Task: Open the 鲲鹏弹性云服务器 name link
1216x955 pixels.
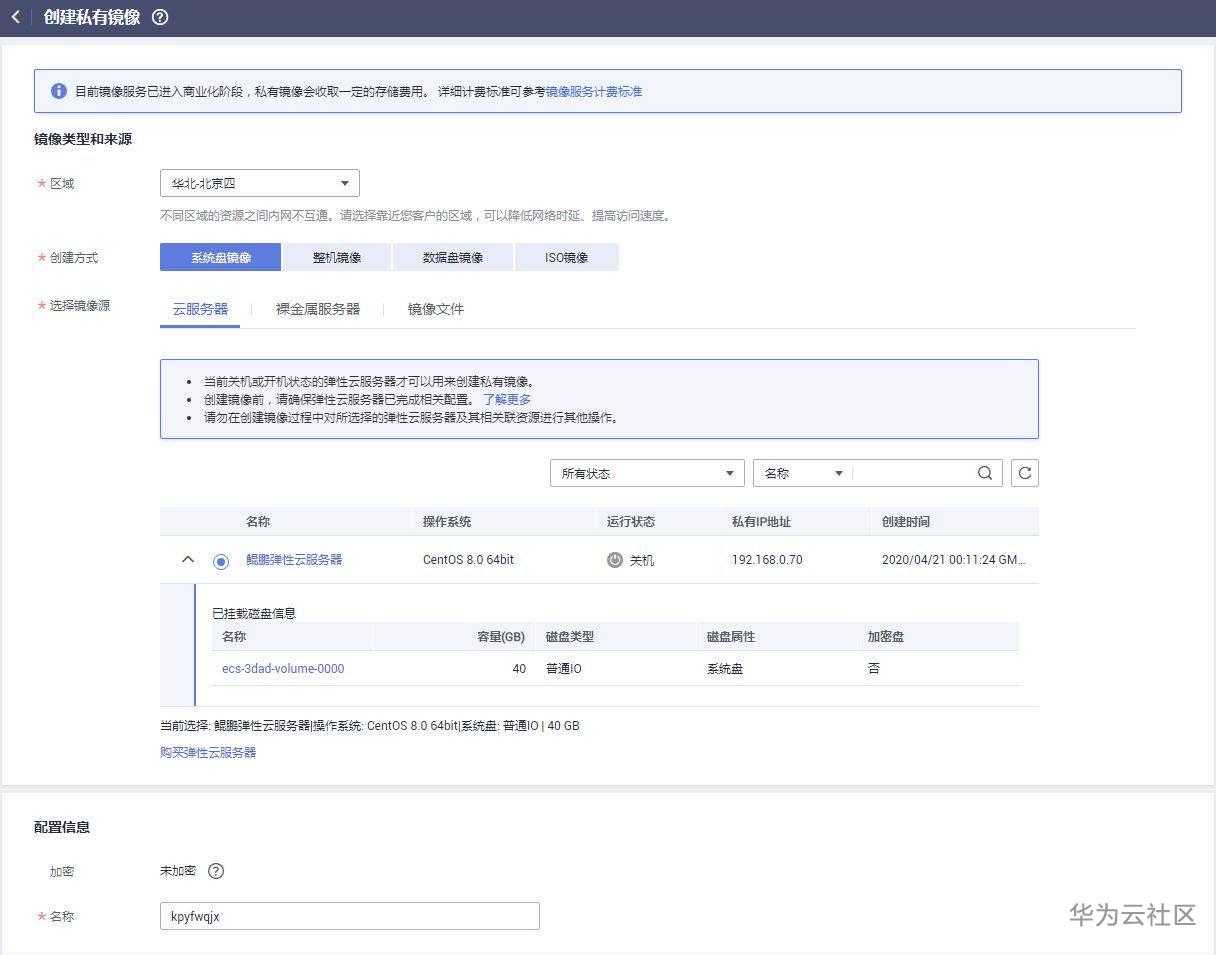Action: click(294, 560)
